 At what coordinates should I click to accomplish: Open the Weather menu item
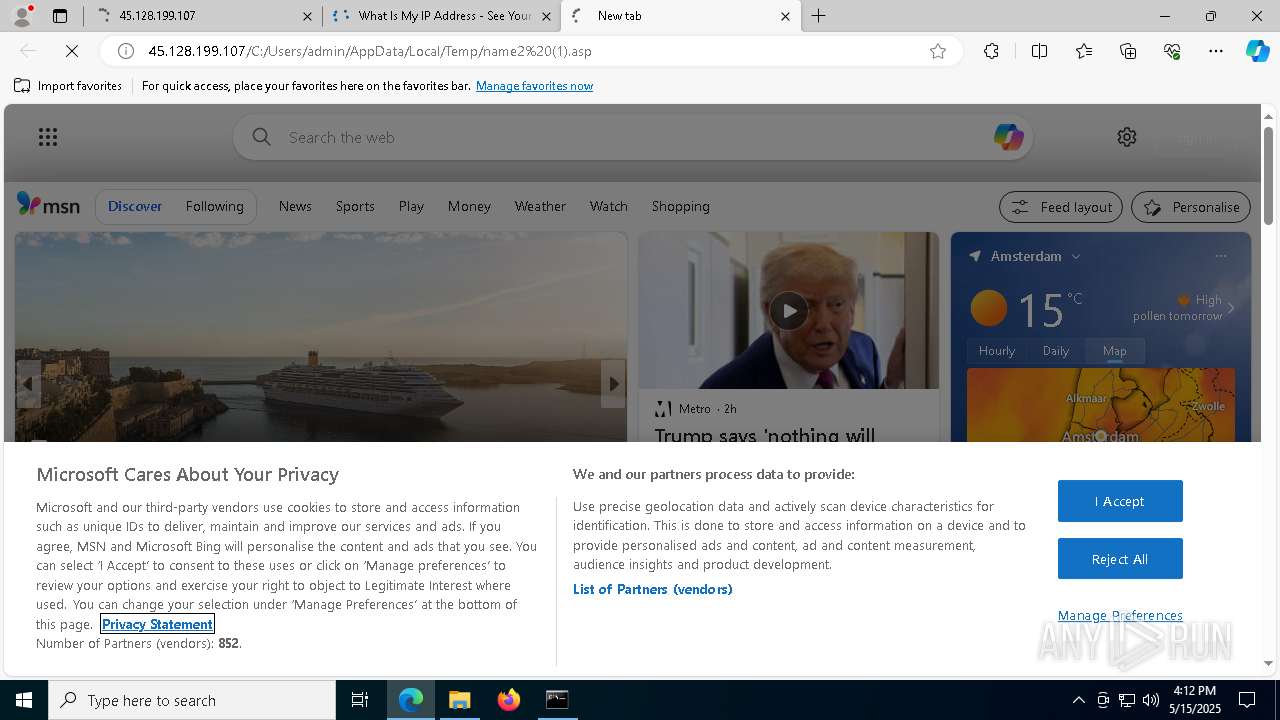(540, 206)
